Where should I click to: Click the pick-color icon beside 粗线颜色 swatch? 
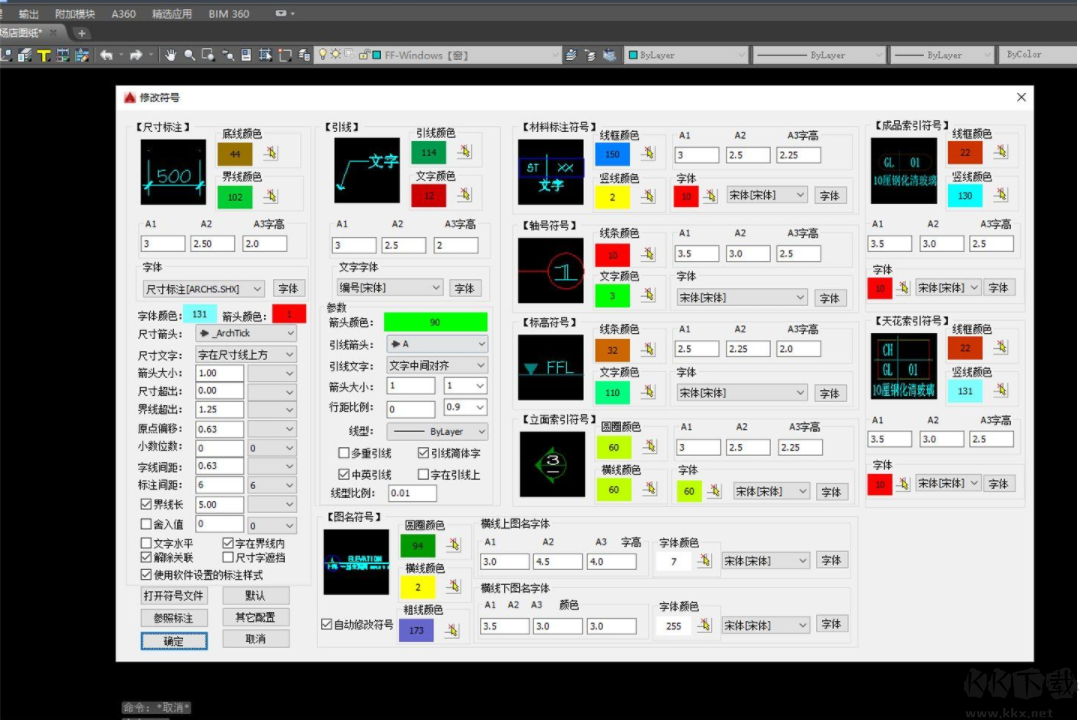click(452, 631)
